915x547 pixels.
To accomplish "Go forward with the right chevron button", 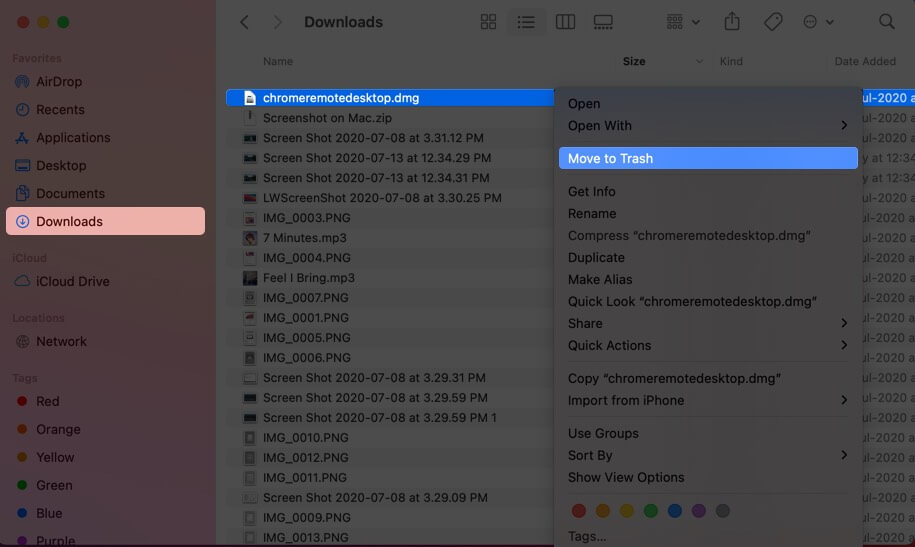I will tap(278, 22).
